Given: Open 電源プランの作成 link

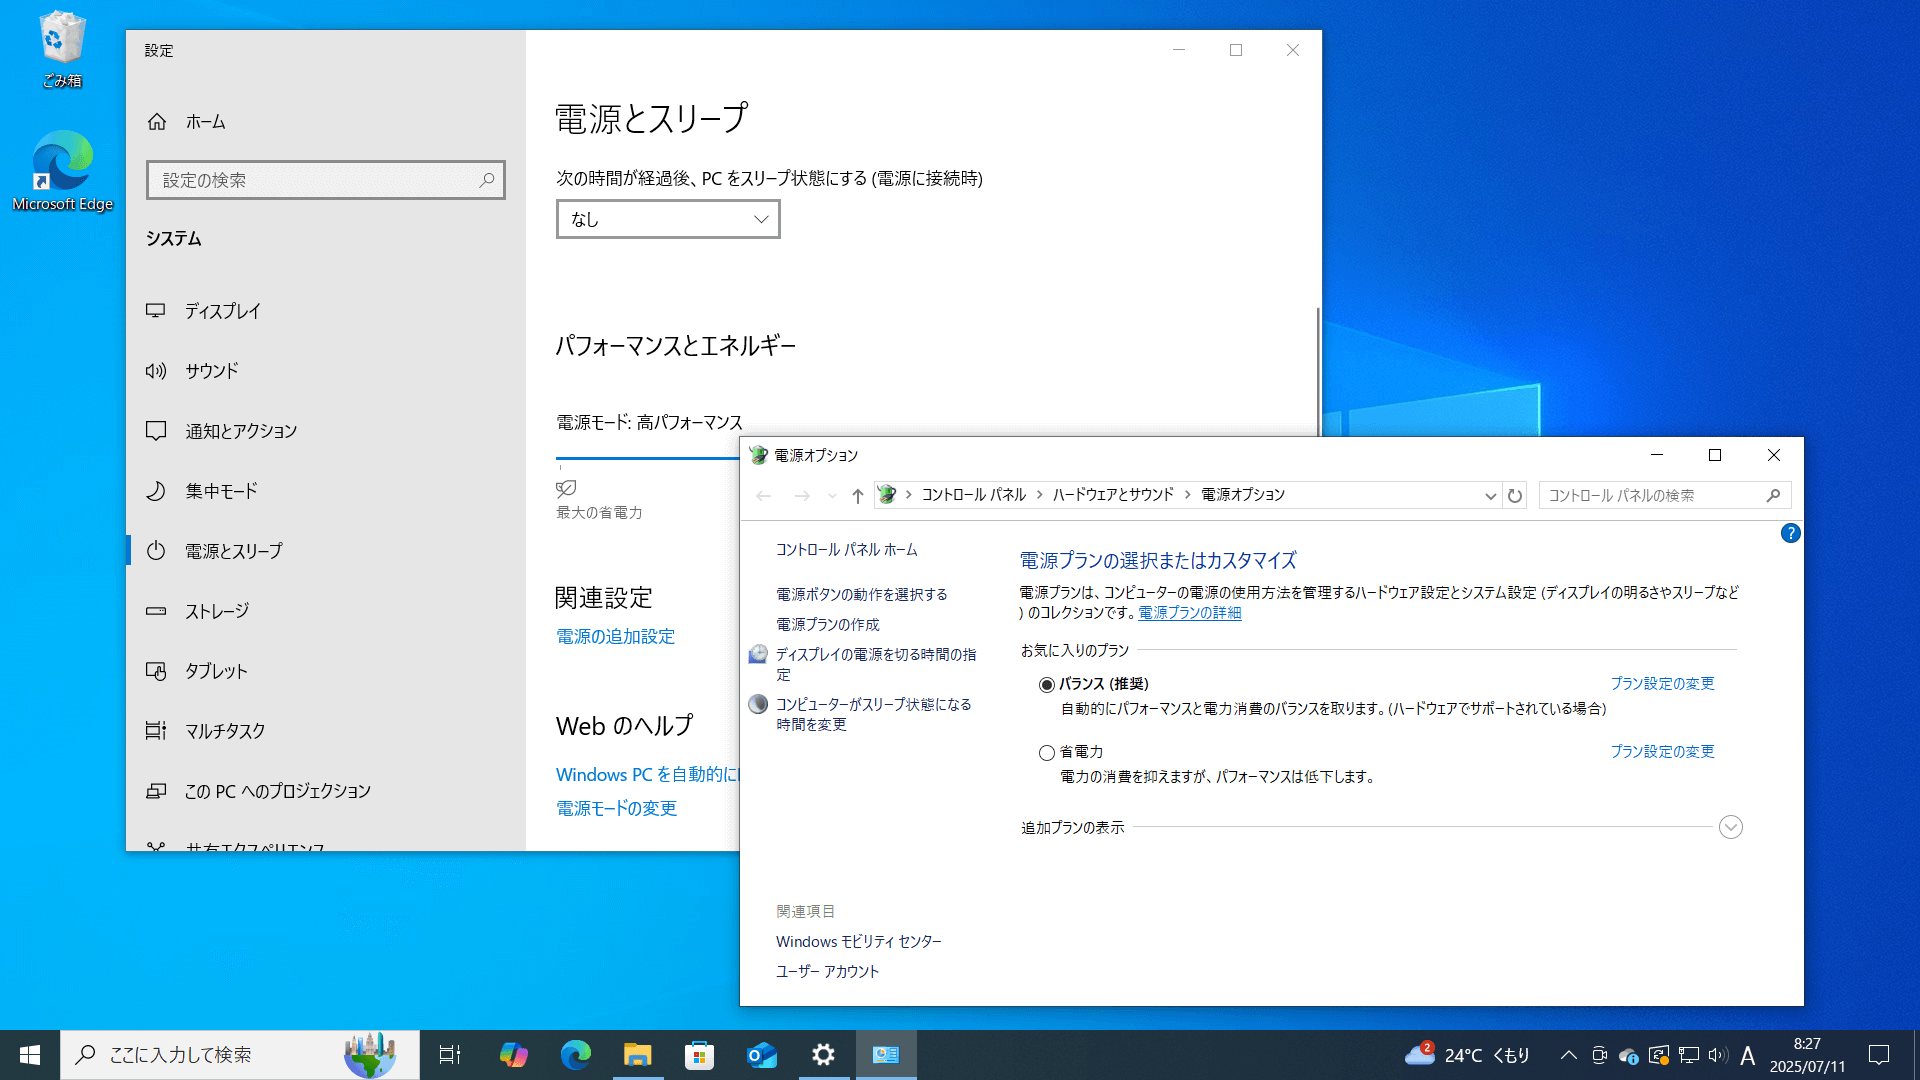Looking at the screenshot, I should coord(828,625).
